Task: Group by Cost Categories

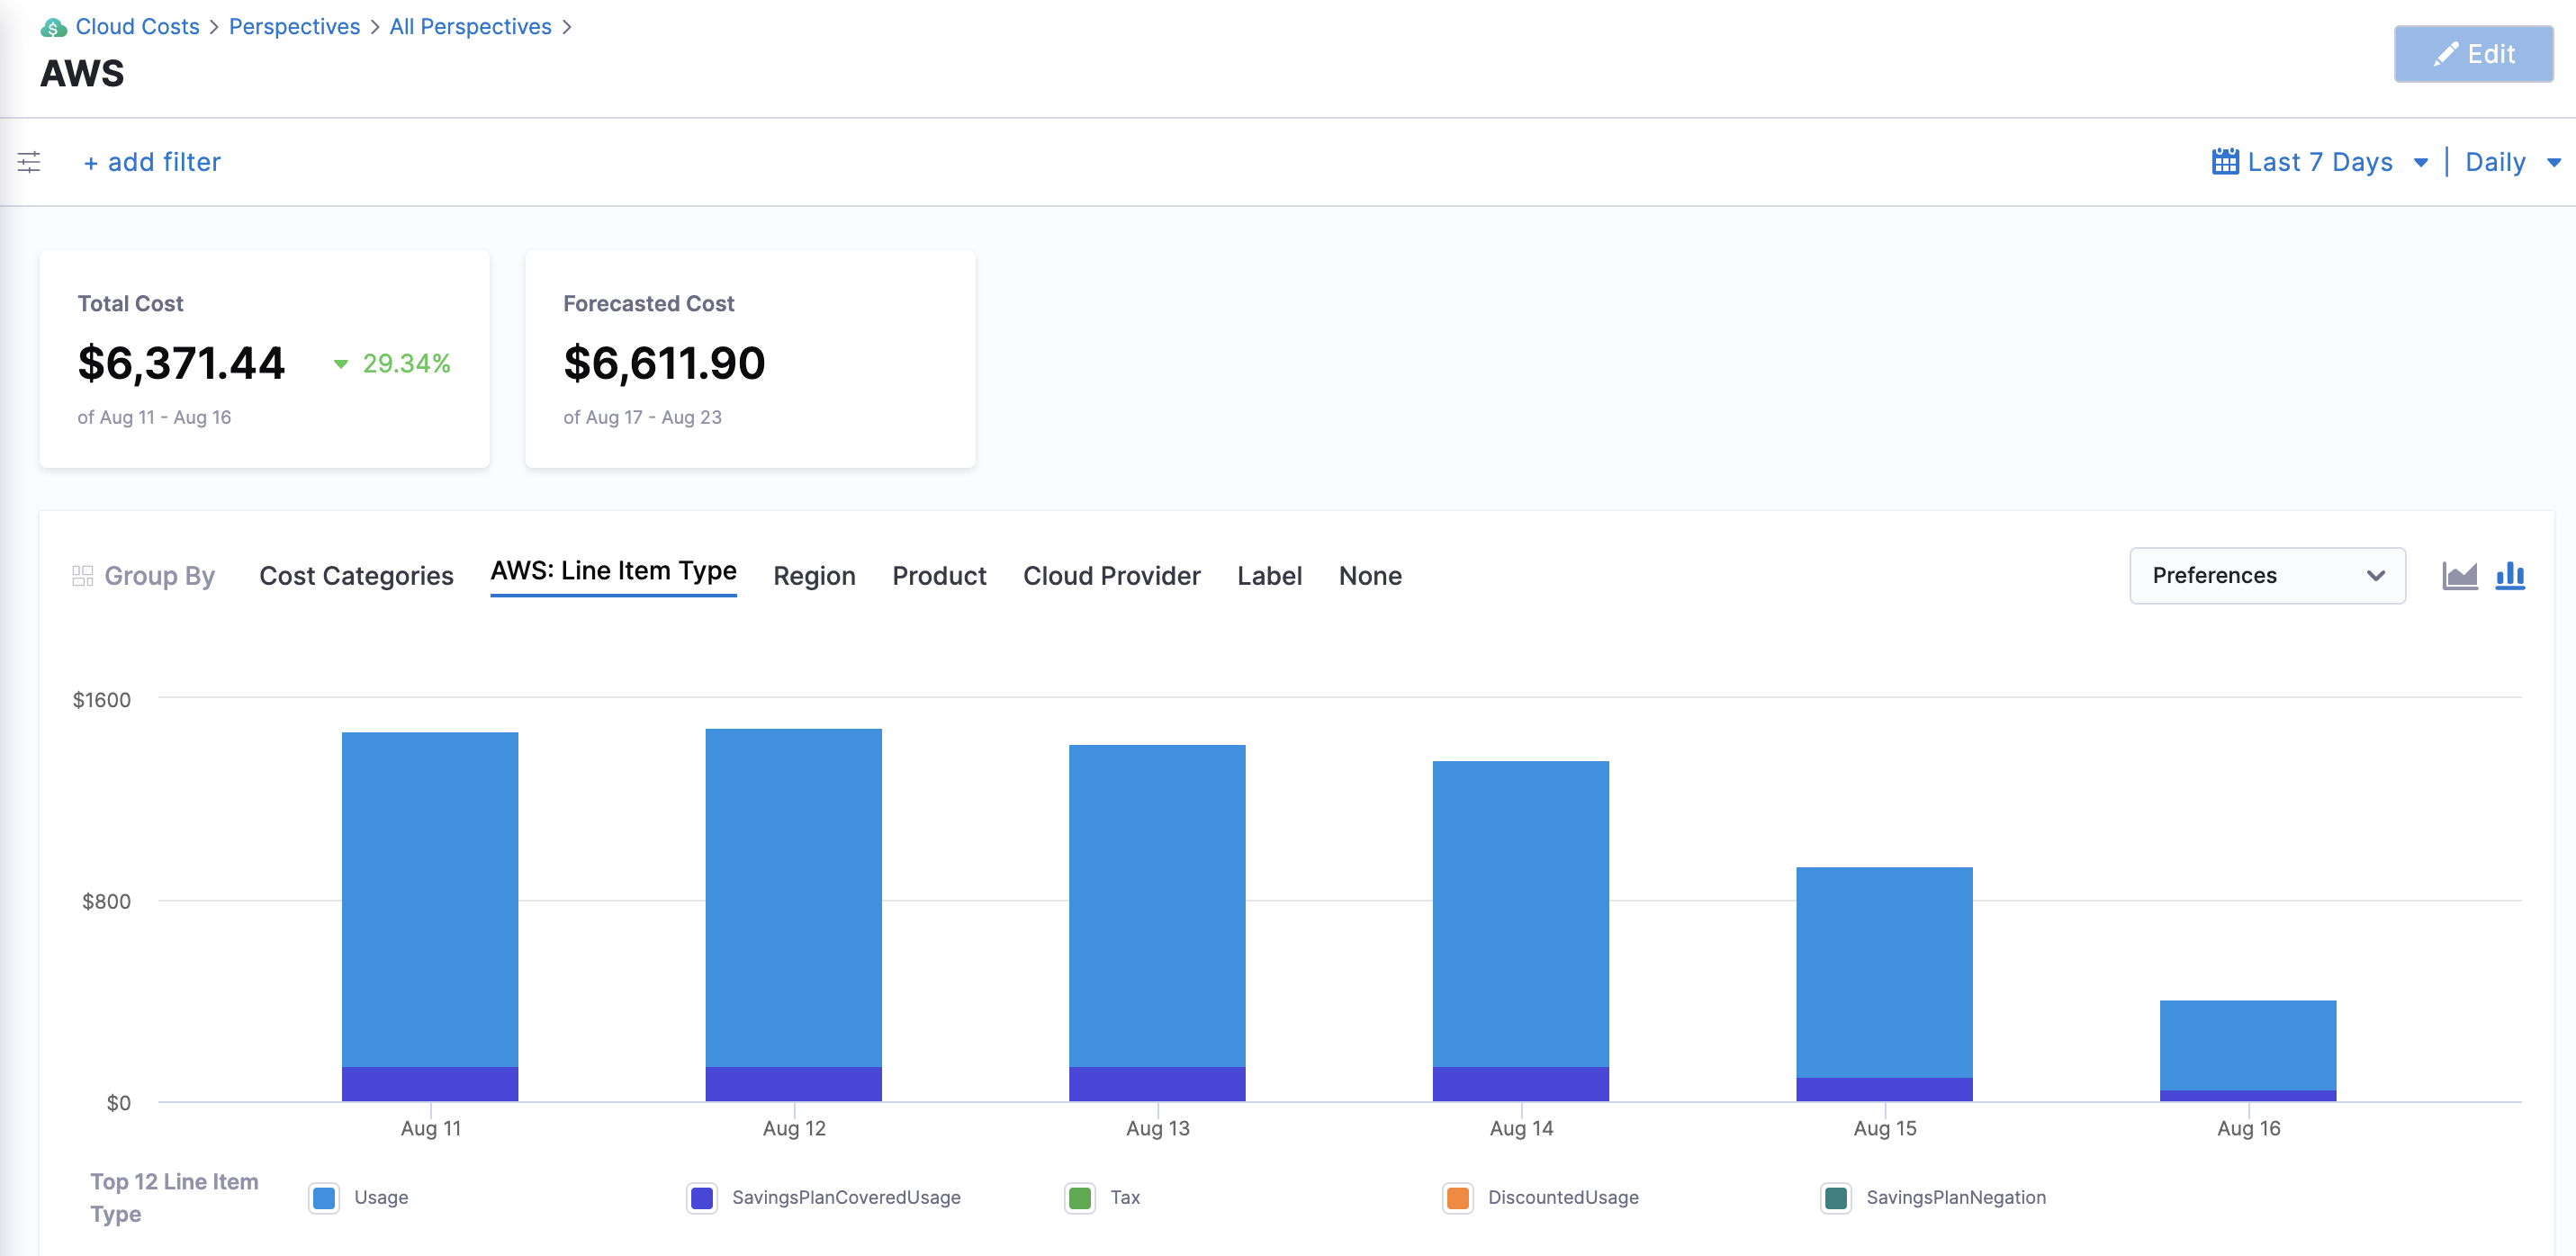Action: pyautogui.click(x=356, y=576)
